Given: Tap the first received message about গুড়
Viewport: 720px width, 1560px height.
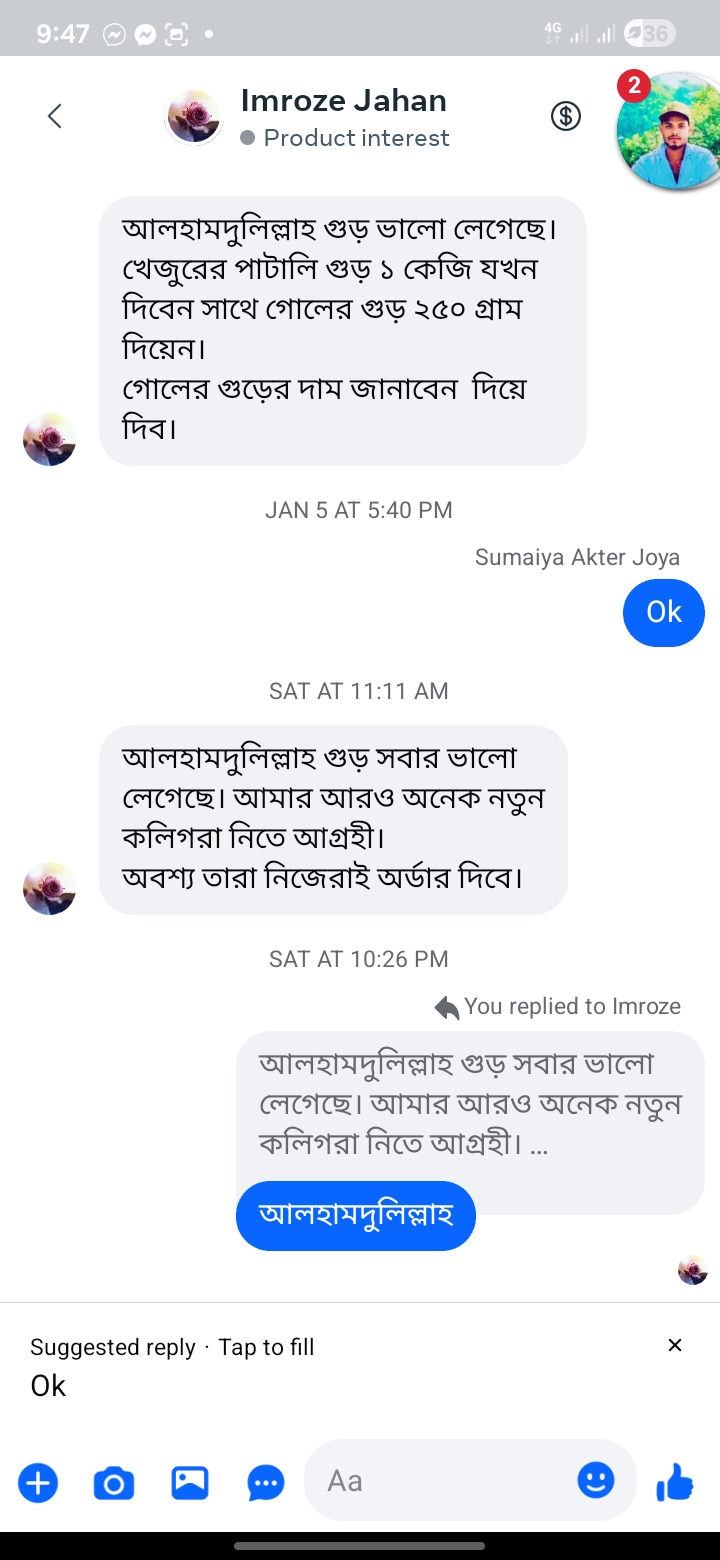Looking at the screenshot, I should 342,330.
